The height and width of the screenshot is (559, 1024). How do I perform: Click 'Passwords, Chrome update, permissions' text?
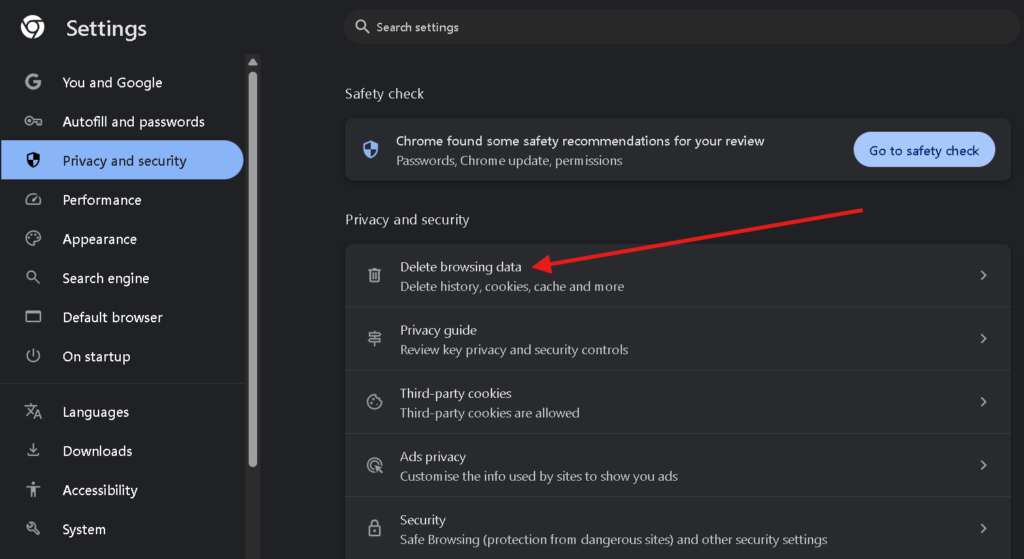[509, 161]
